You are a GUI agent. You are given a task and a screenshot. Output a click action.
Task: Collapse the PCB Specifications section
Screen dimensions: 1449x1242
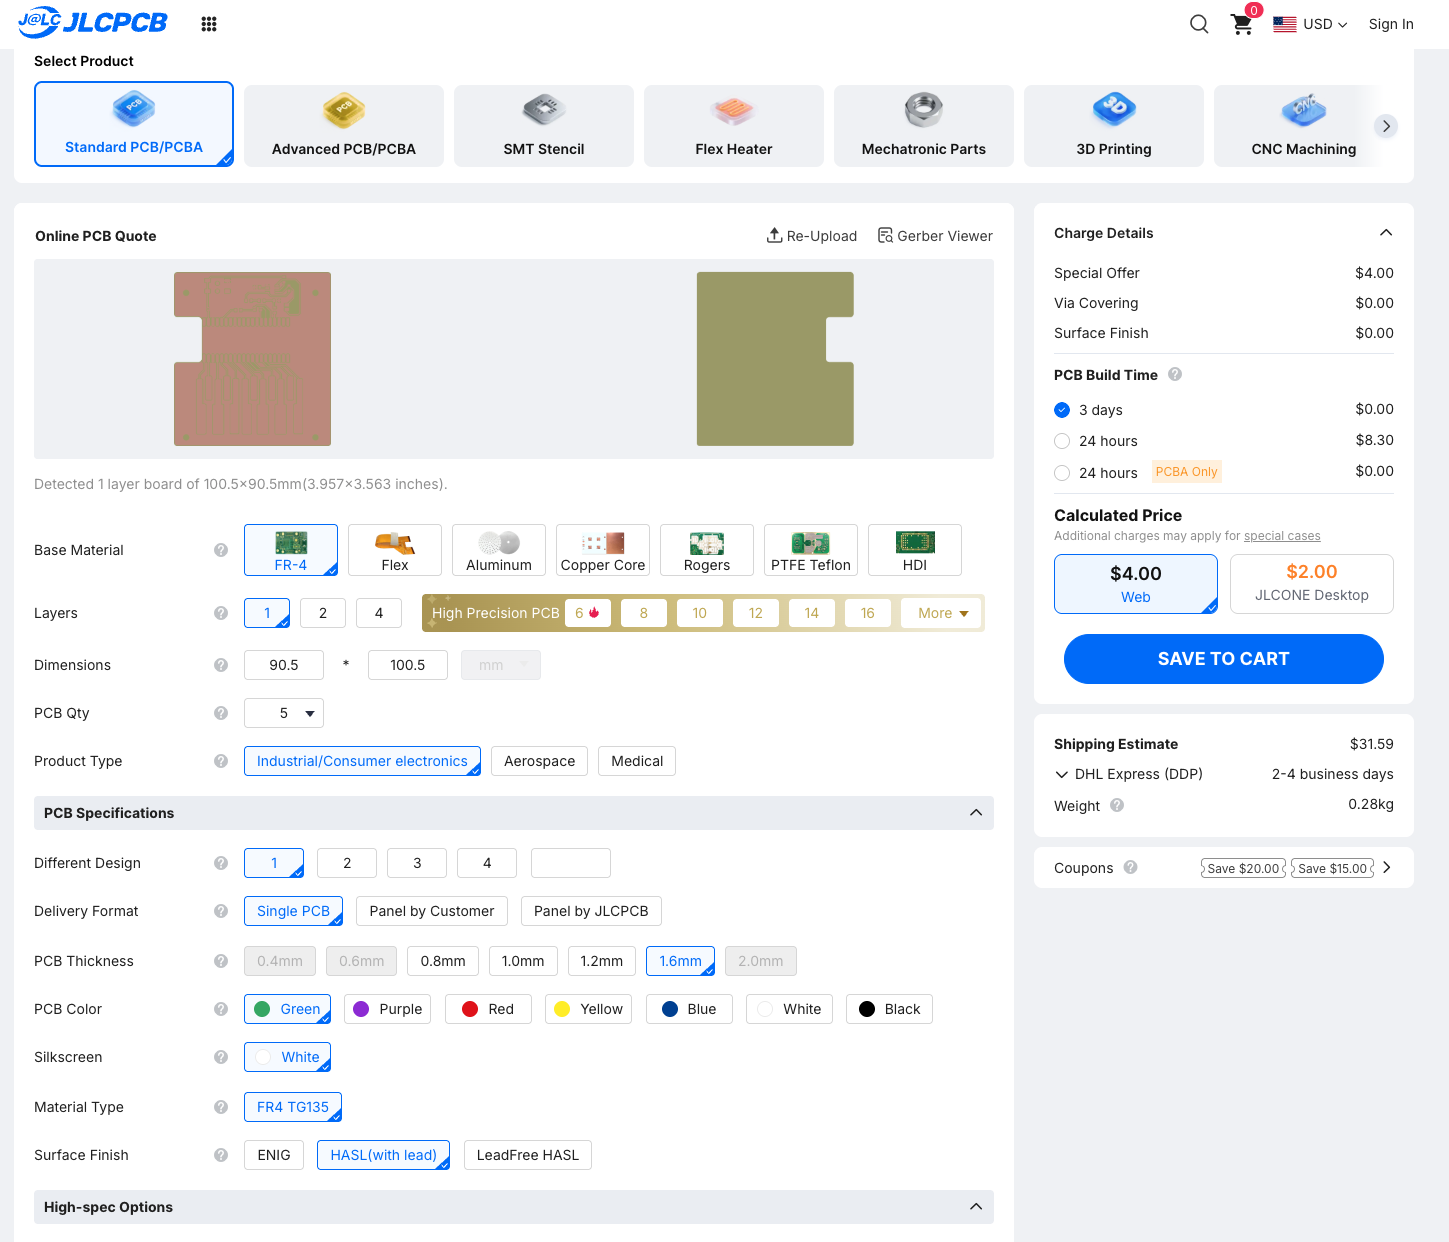pos(976,813)
